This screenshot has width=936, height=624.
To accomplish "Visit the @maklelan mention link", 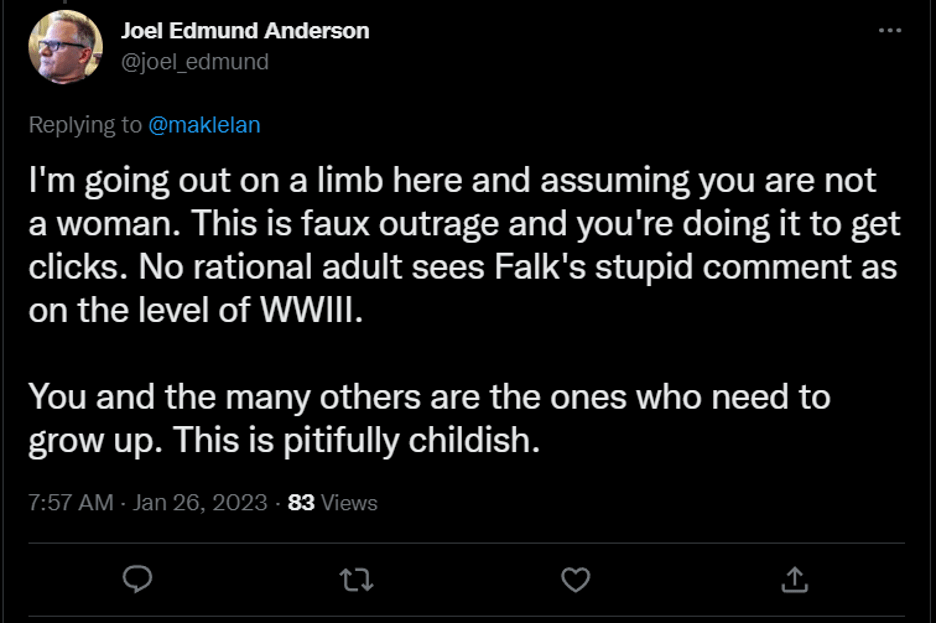I will tap(204, 125).
